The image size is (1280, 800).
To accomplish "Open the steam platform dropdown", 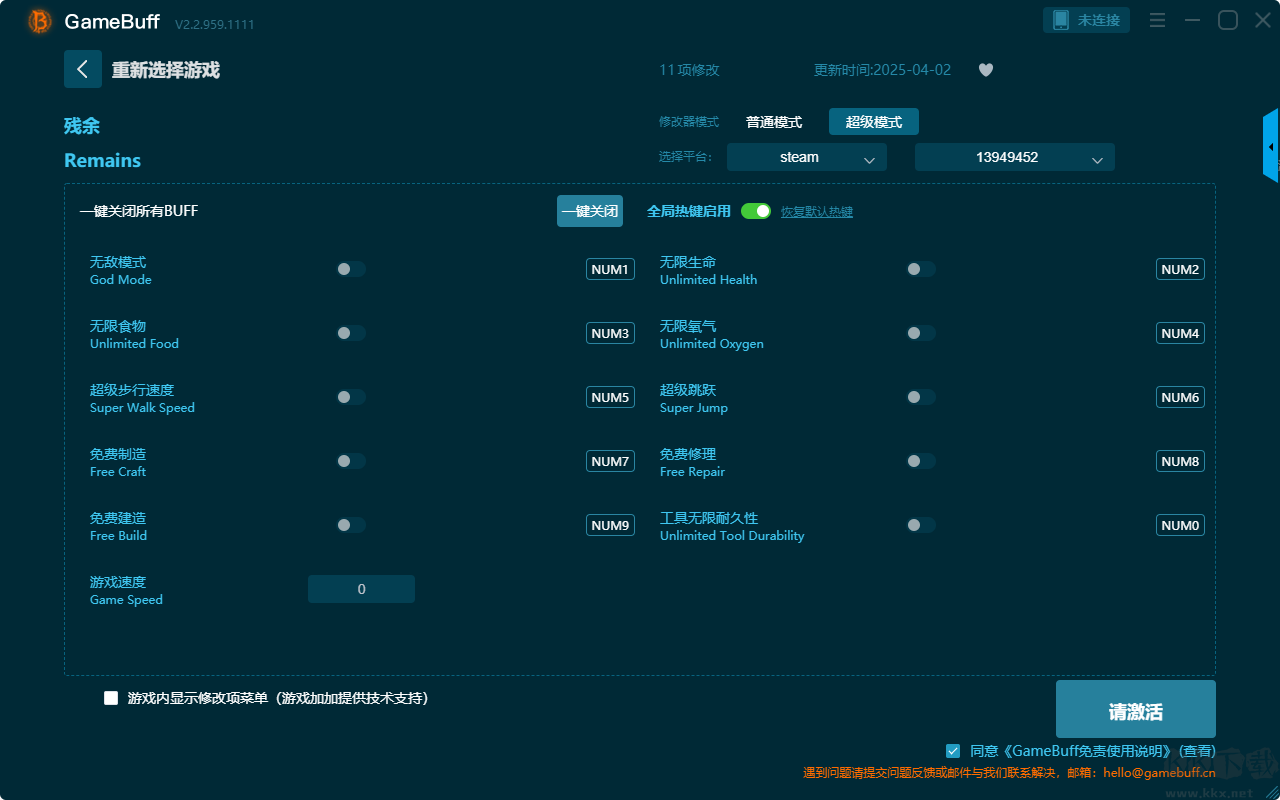I will (806, 157).
